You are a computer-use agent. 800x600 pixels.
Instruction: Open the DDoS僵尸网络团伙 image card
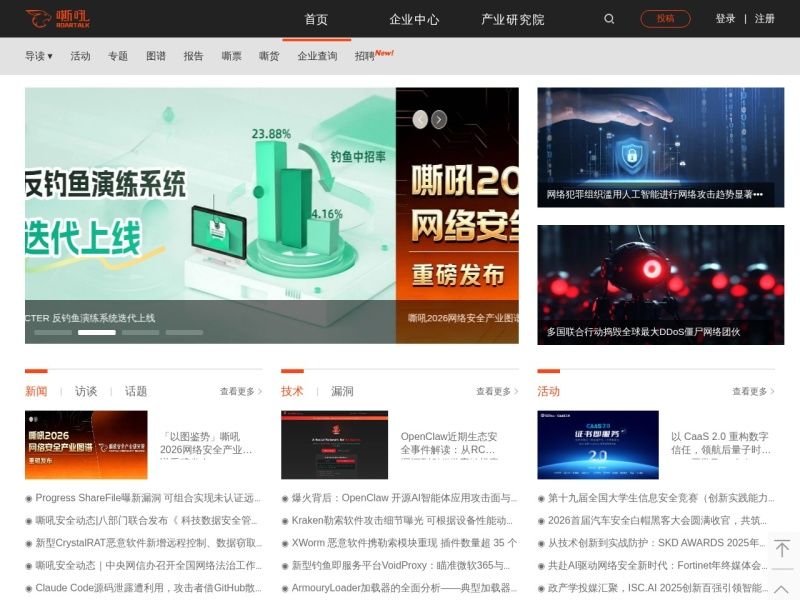point(661,285)
